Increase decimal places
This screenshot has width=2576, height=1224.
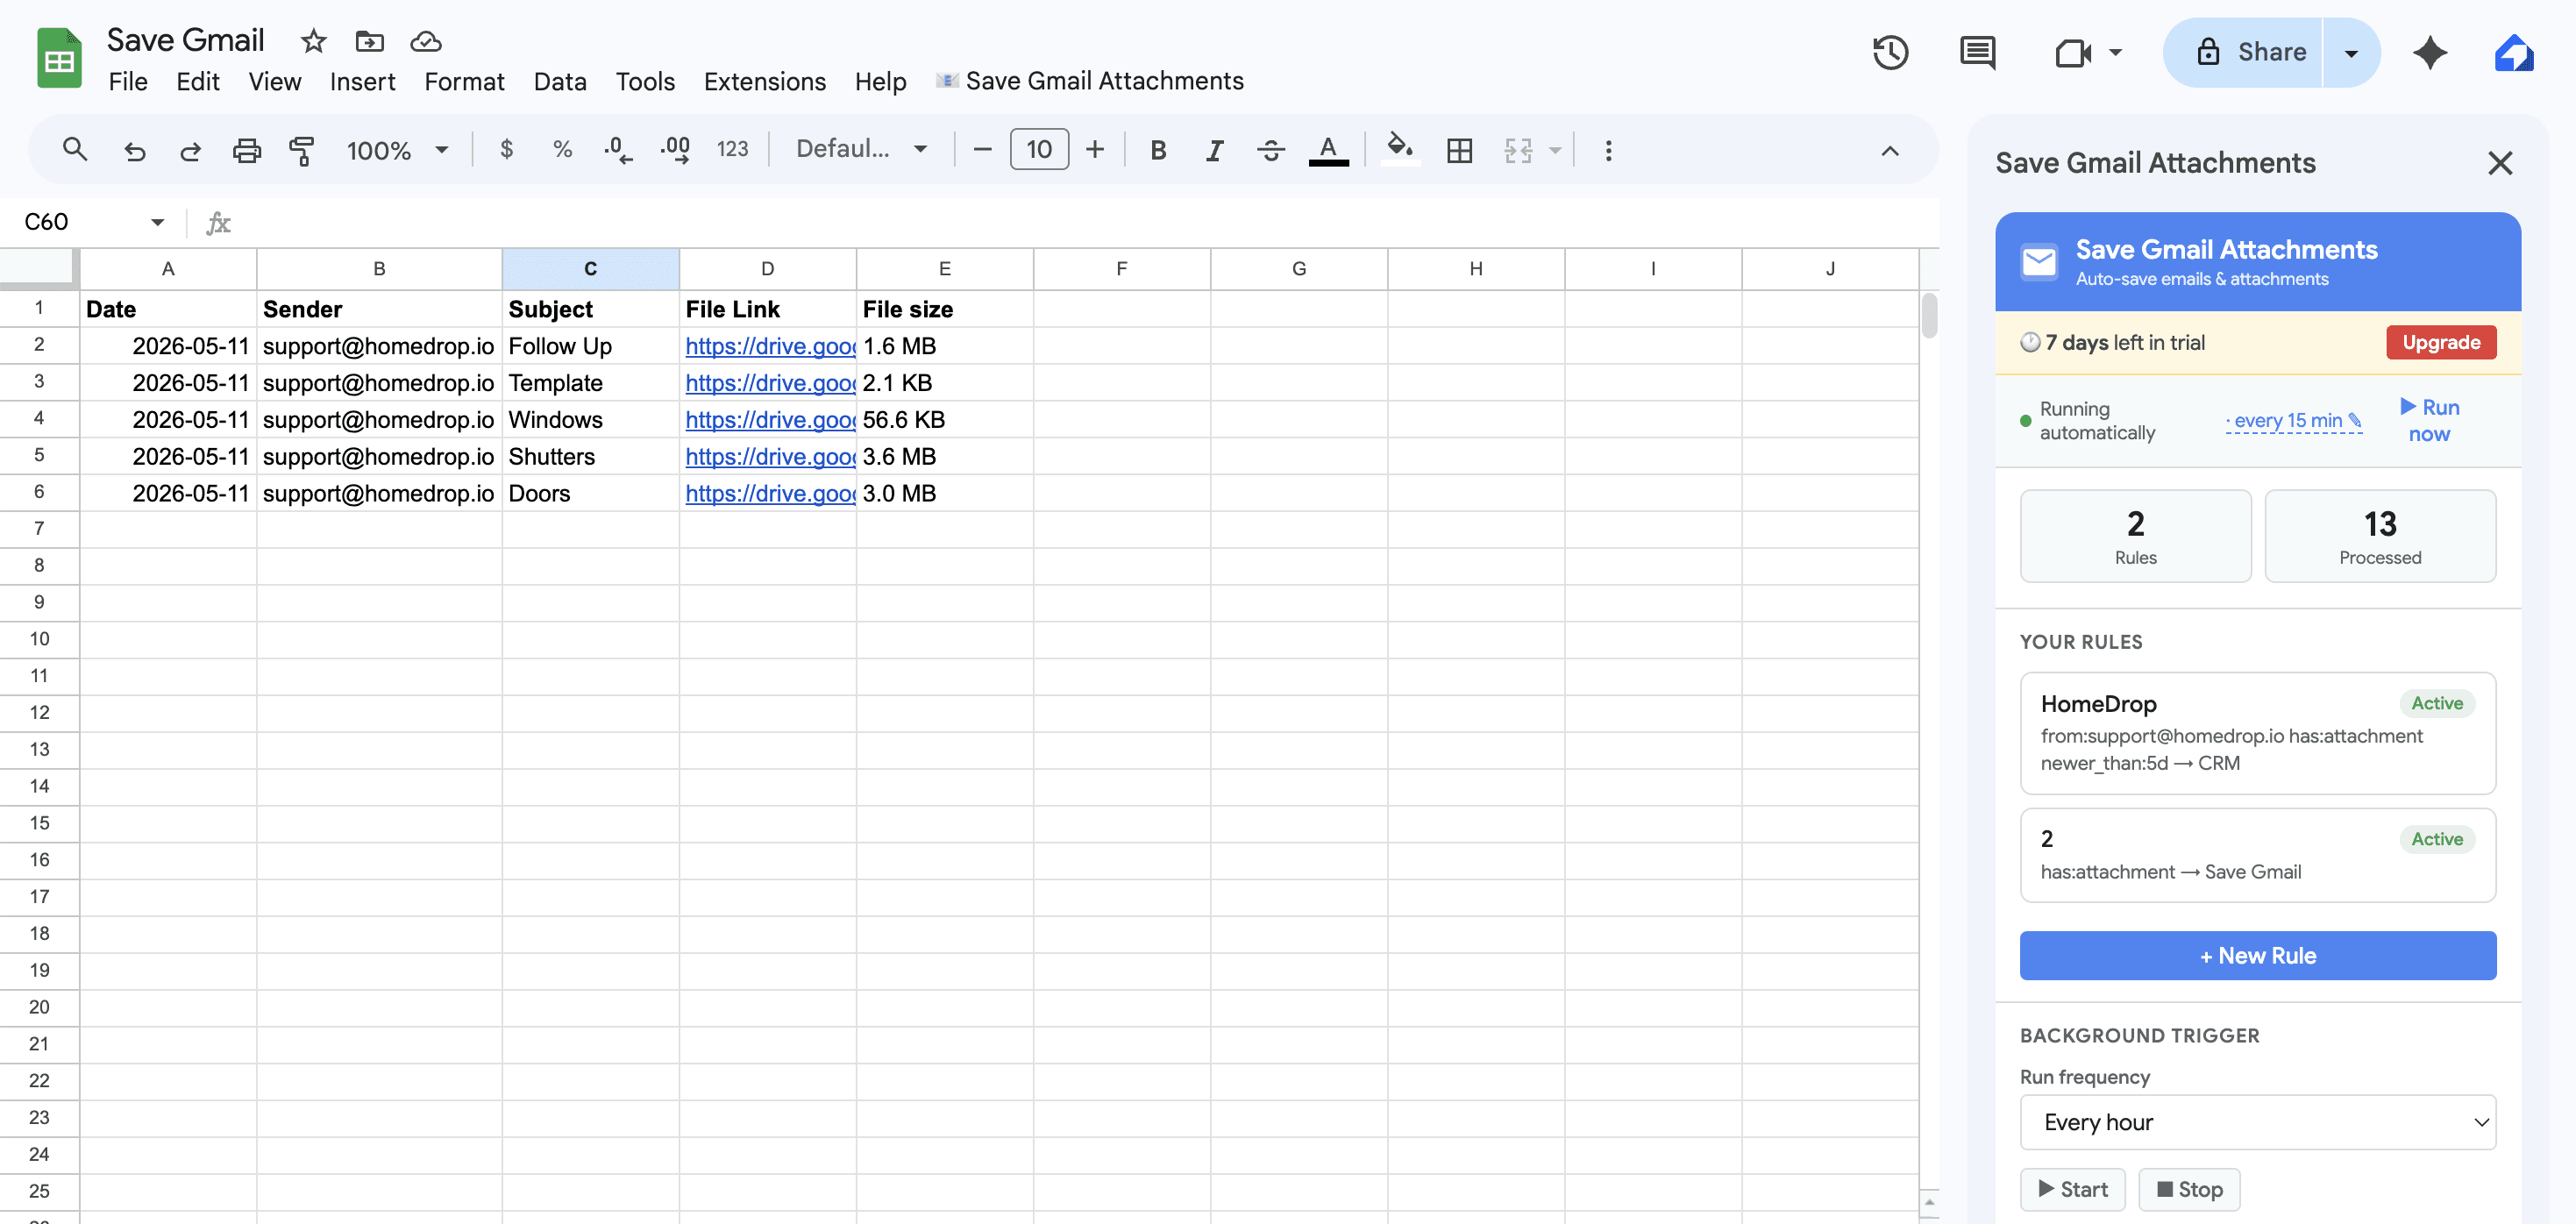(675, 150)
